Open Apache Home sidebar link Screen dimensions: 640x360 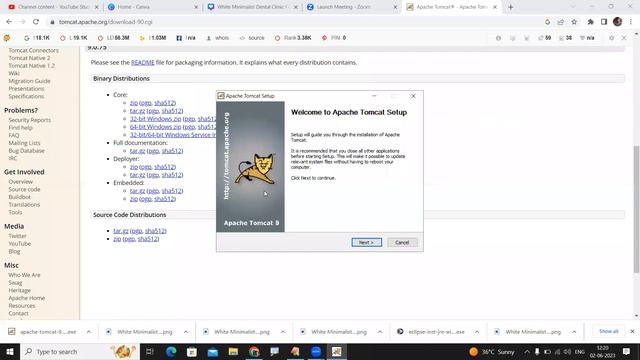[27, 298]
